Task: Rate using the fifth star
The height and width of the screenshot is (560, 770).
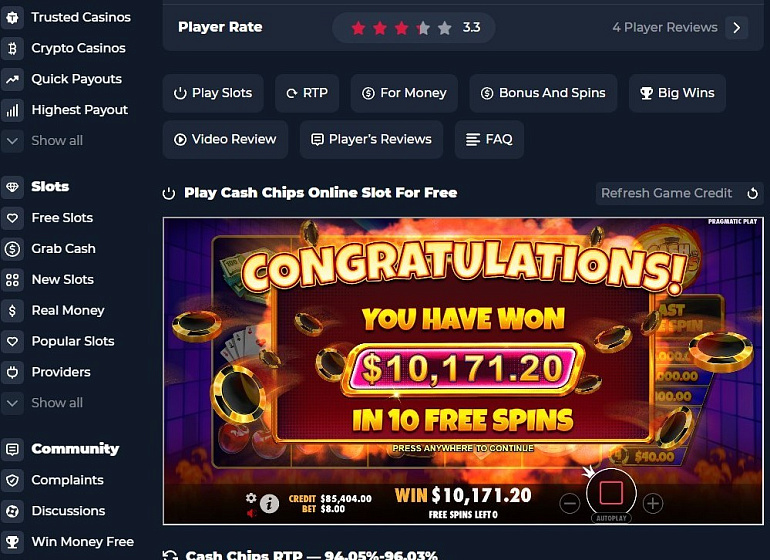Action: 445,28
